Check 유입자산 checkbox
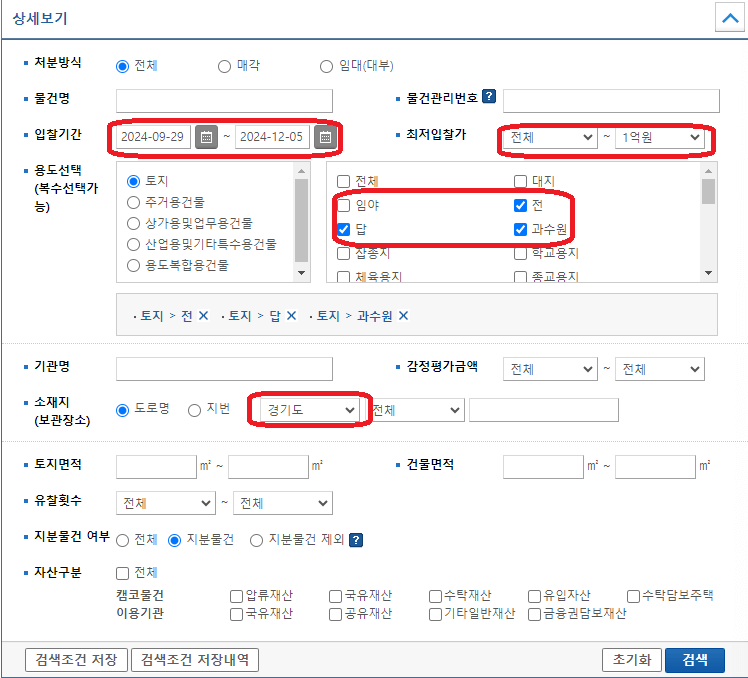Screen dimensions: 748x678 (x=534, y=596)
